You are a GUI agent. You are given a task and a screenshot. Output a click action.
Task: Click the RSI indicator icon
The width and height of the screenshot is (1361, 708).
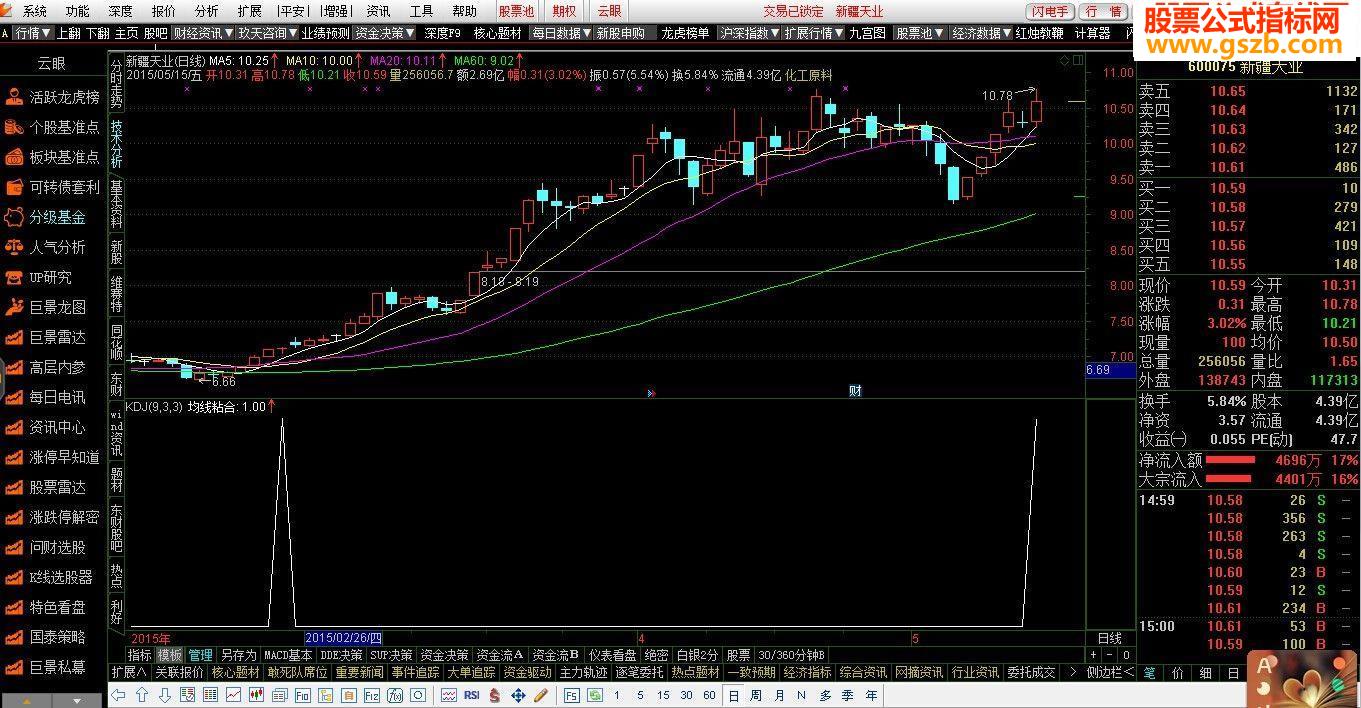[x=471, y=695]
